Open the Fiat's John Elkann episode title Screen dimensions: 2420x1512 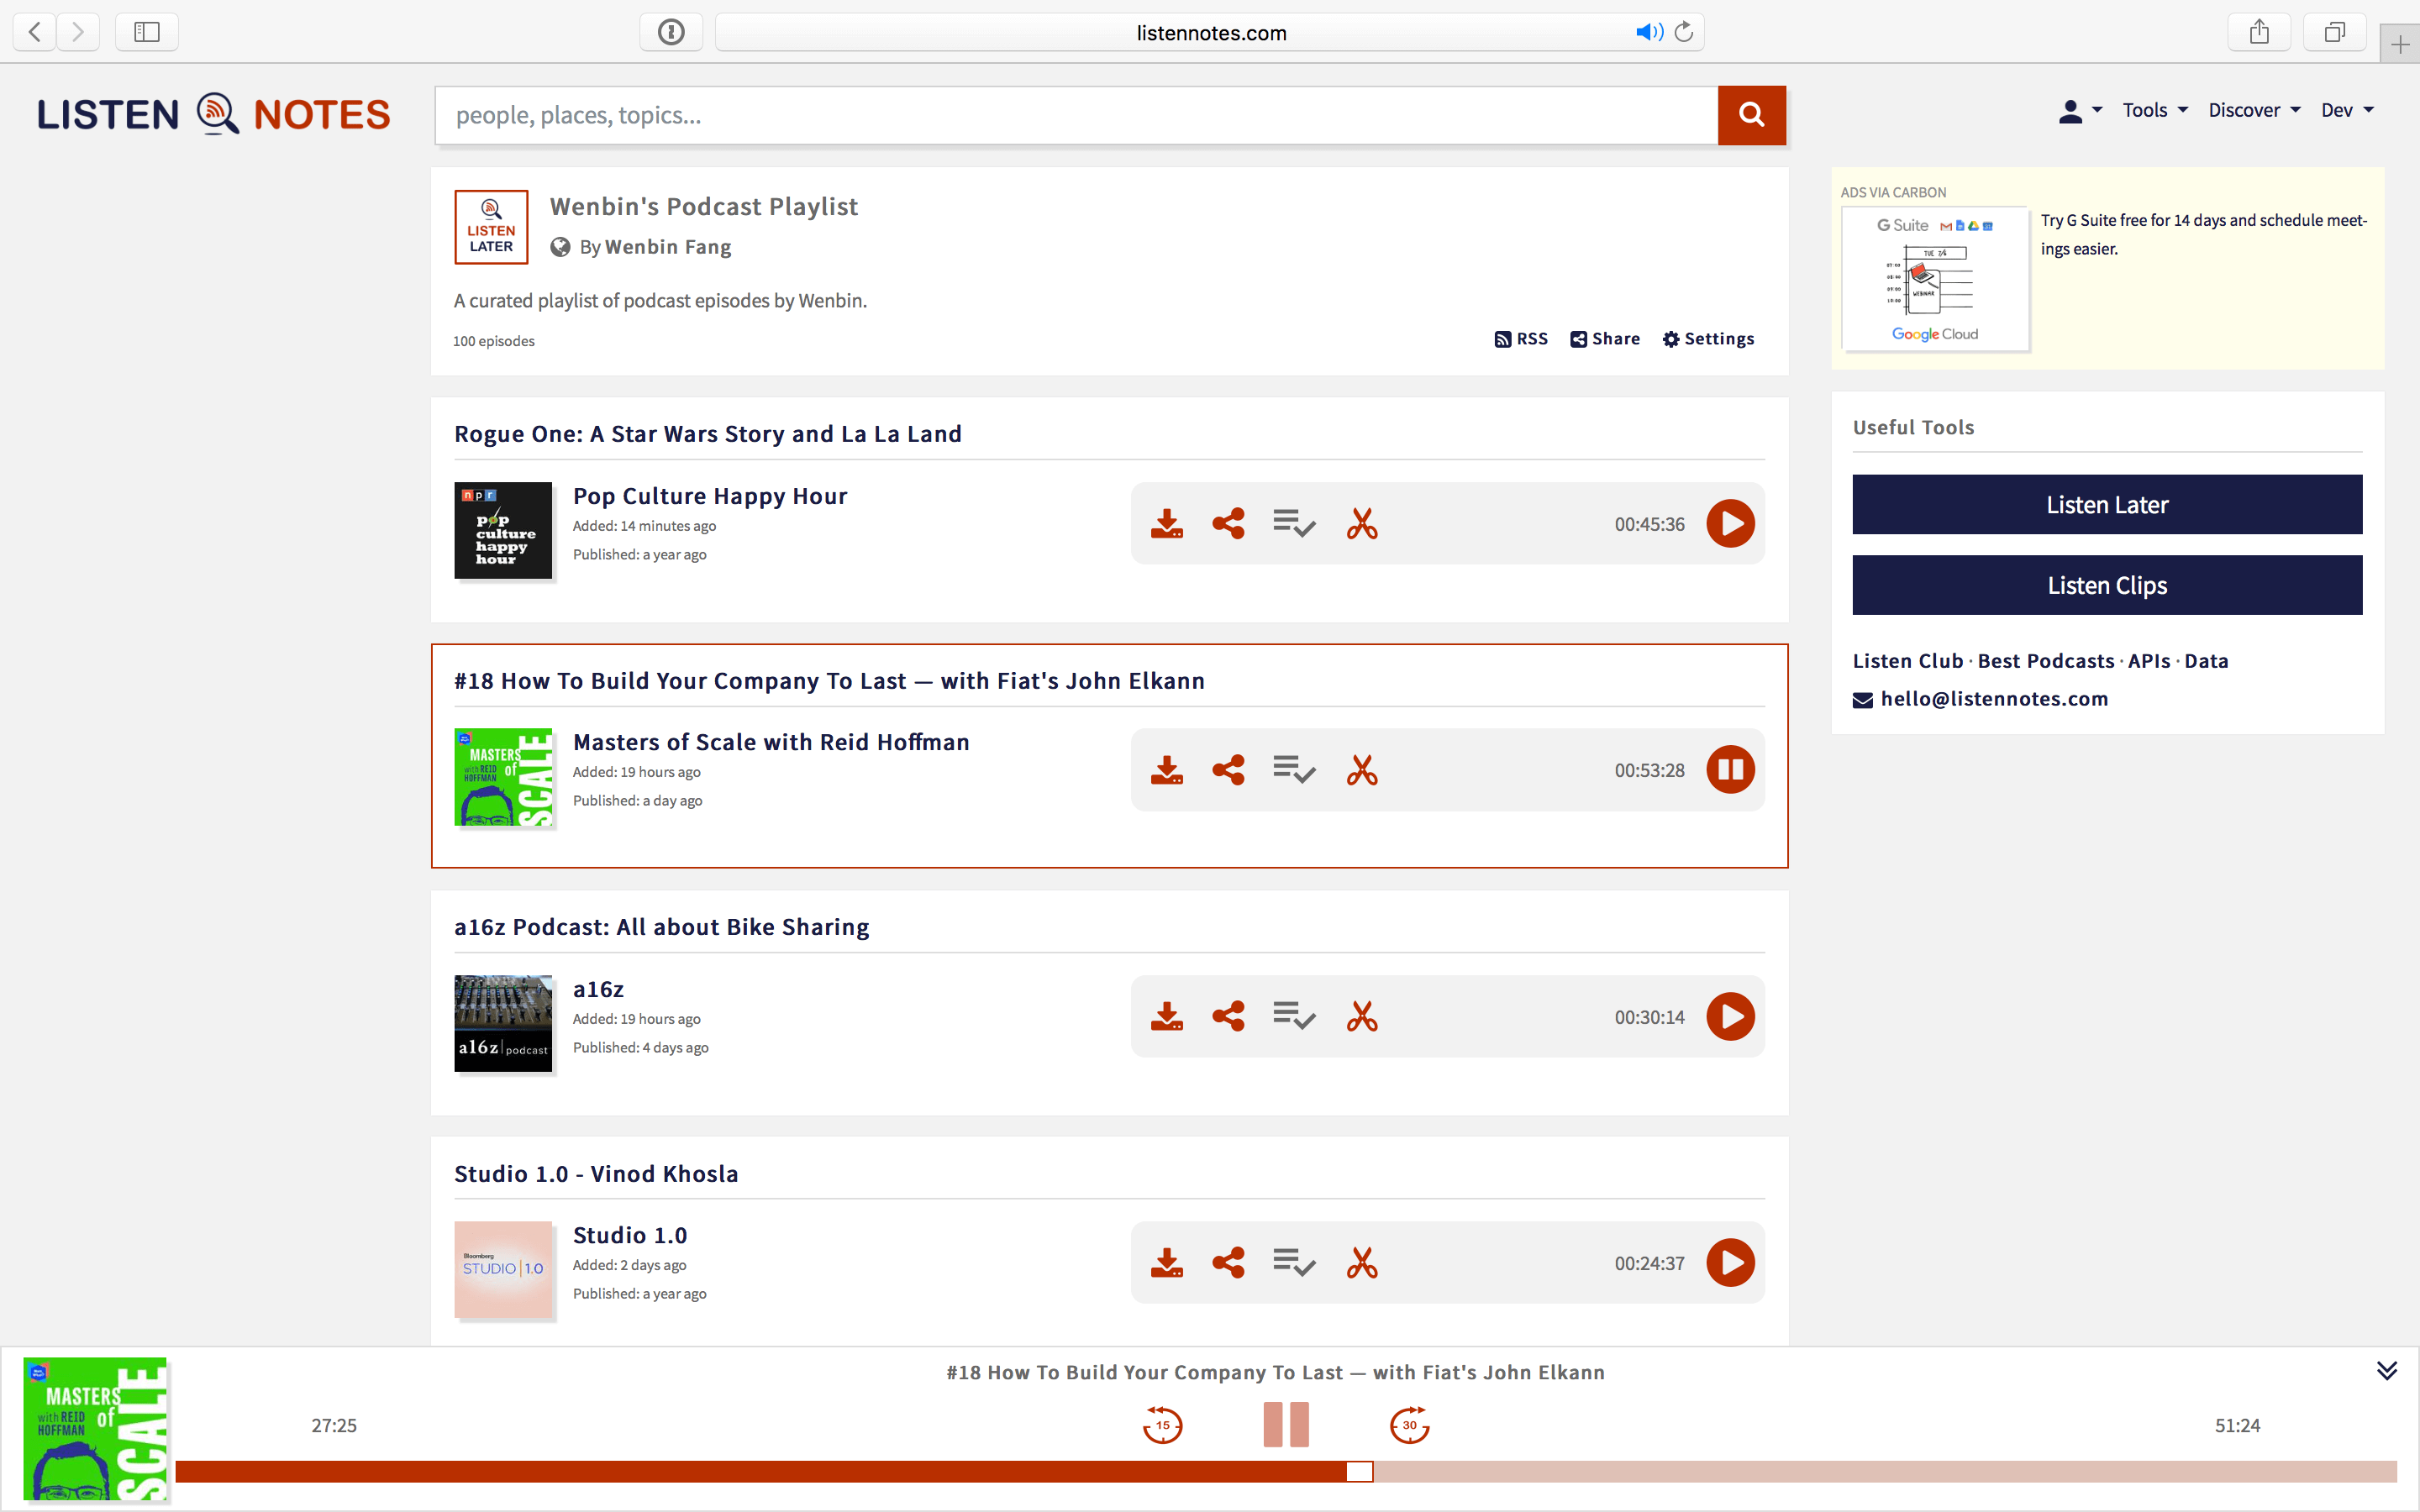[829, 681]
